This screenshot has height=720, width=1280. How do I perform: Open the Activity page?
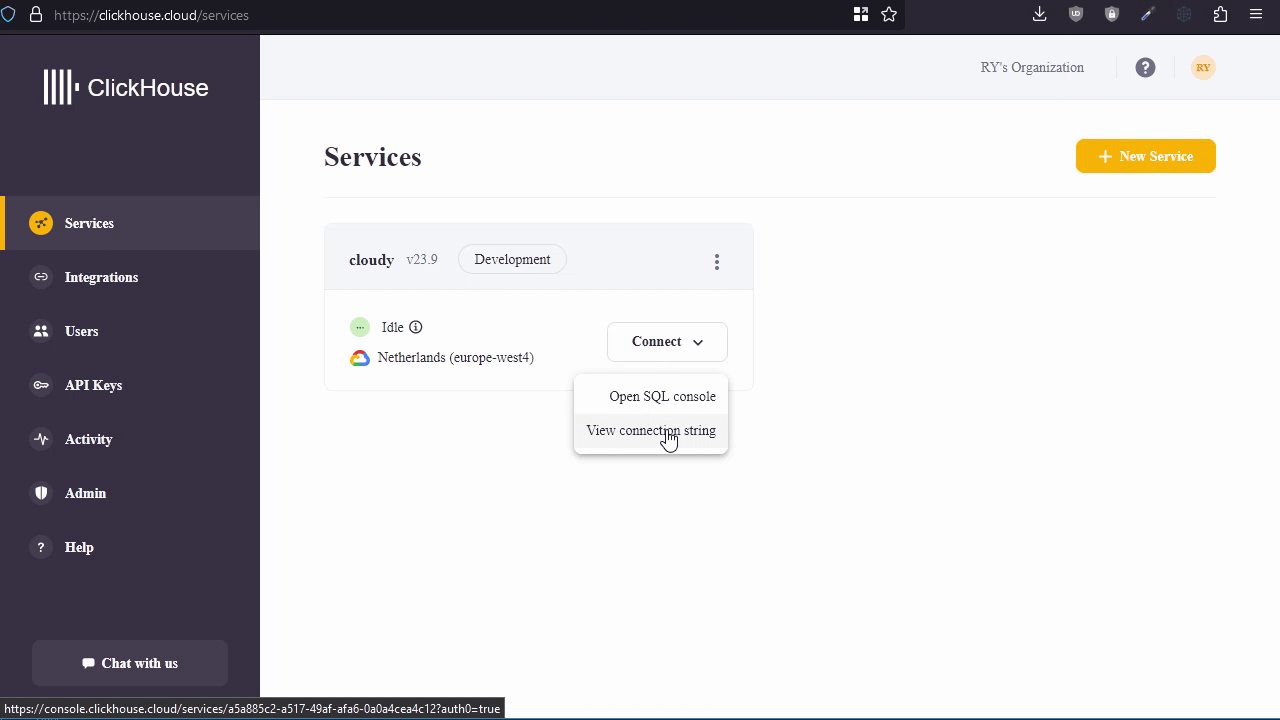click(x=88, y=439)
